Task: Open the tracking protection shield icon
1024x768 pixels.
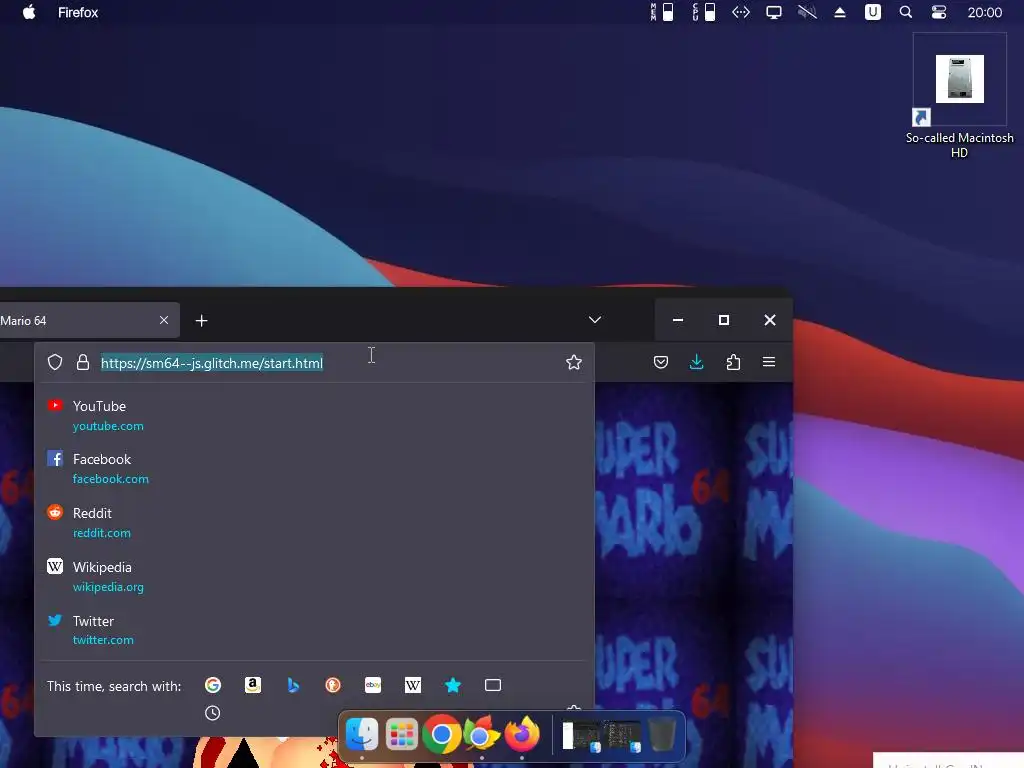Action: click(55, 362)
